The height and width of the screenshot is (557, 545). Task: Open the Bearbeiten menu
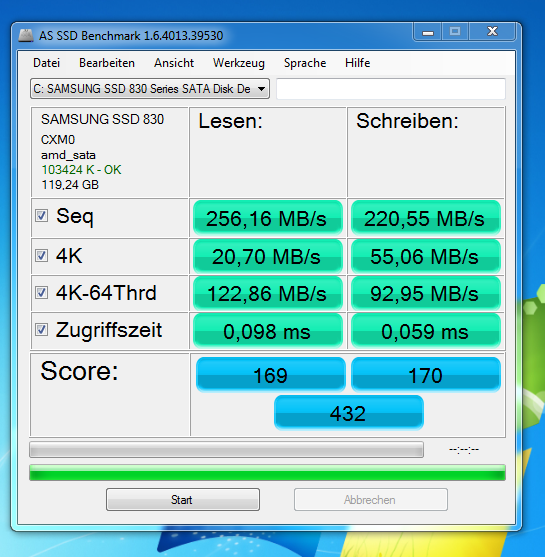tap(107, 63)
